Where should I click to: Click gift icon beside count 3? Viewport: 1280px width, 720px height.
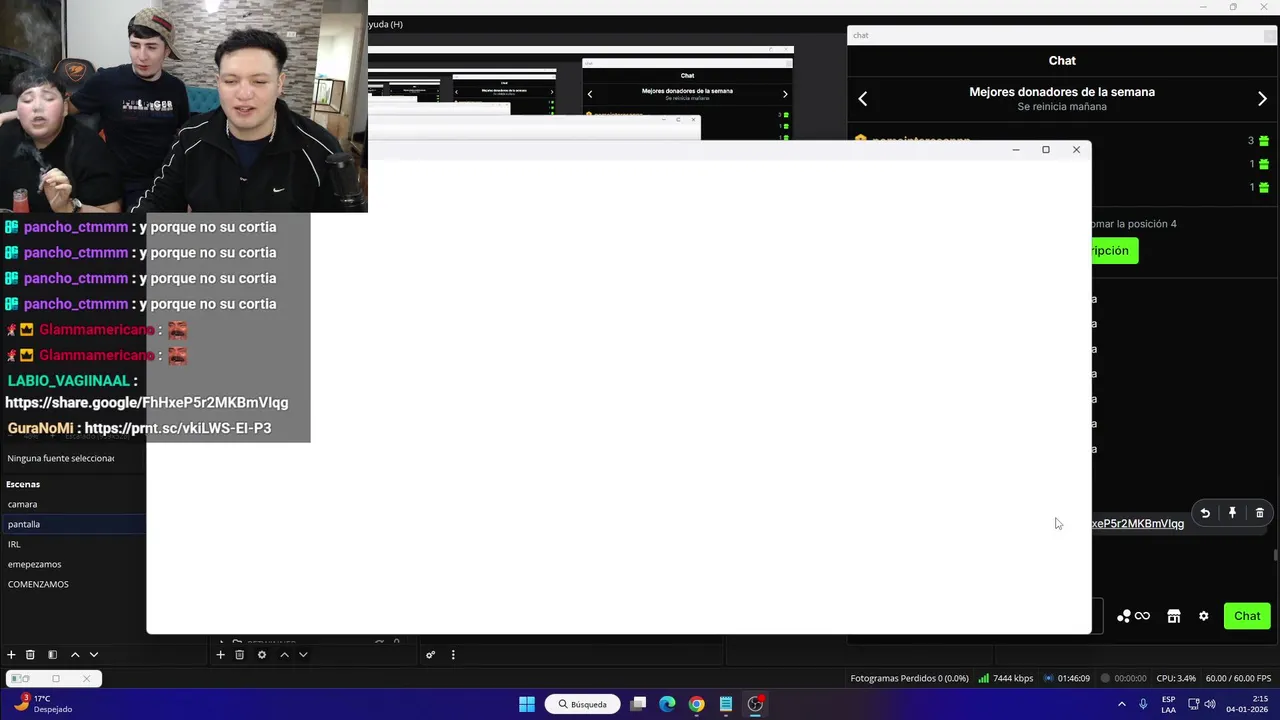tap(1263, 141)
